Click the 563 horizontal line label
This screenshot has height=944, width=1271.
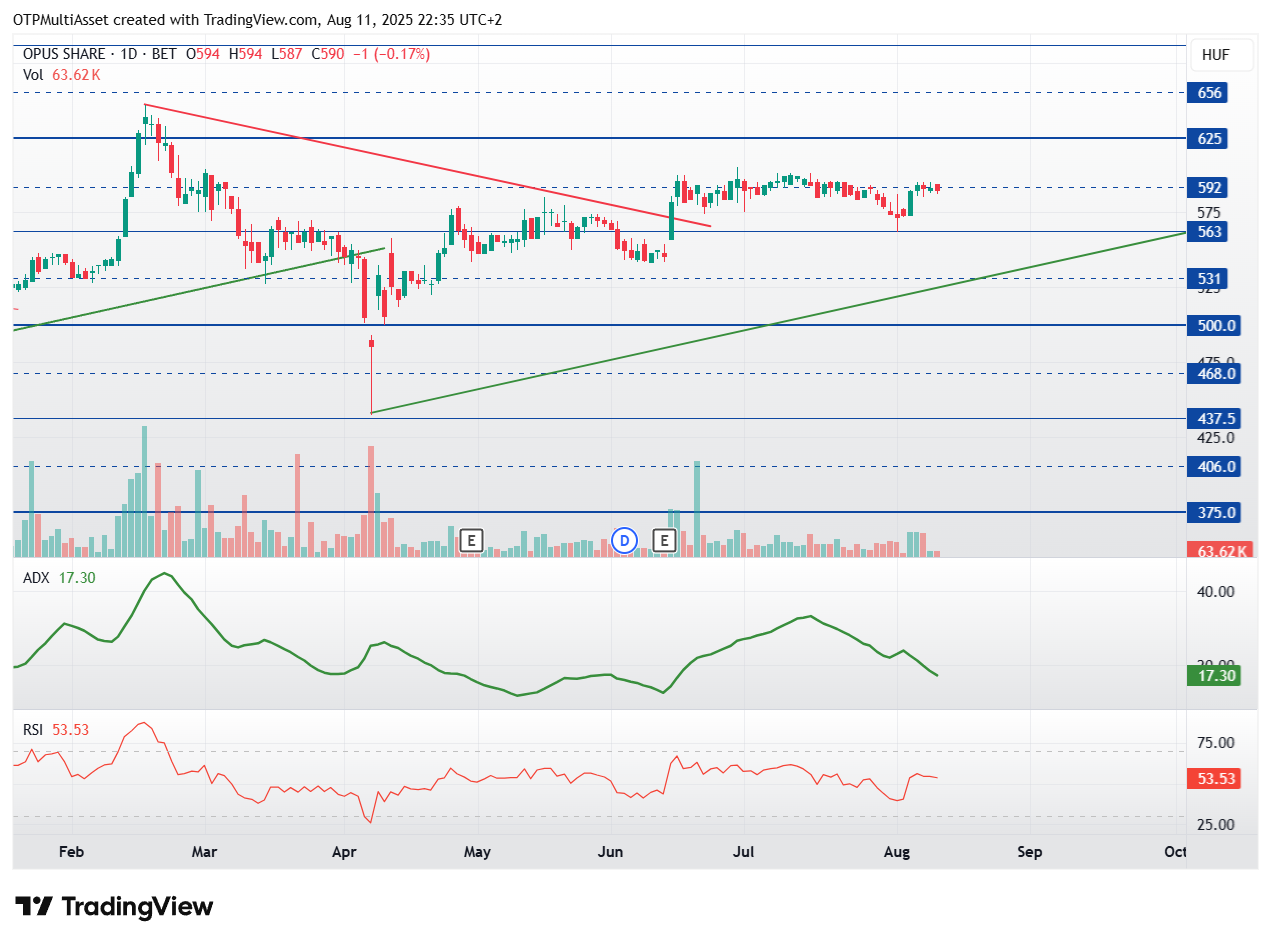1210,231
